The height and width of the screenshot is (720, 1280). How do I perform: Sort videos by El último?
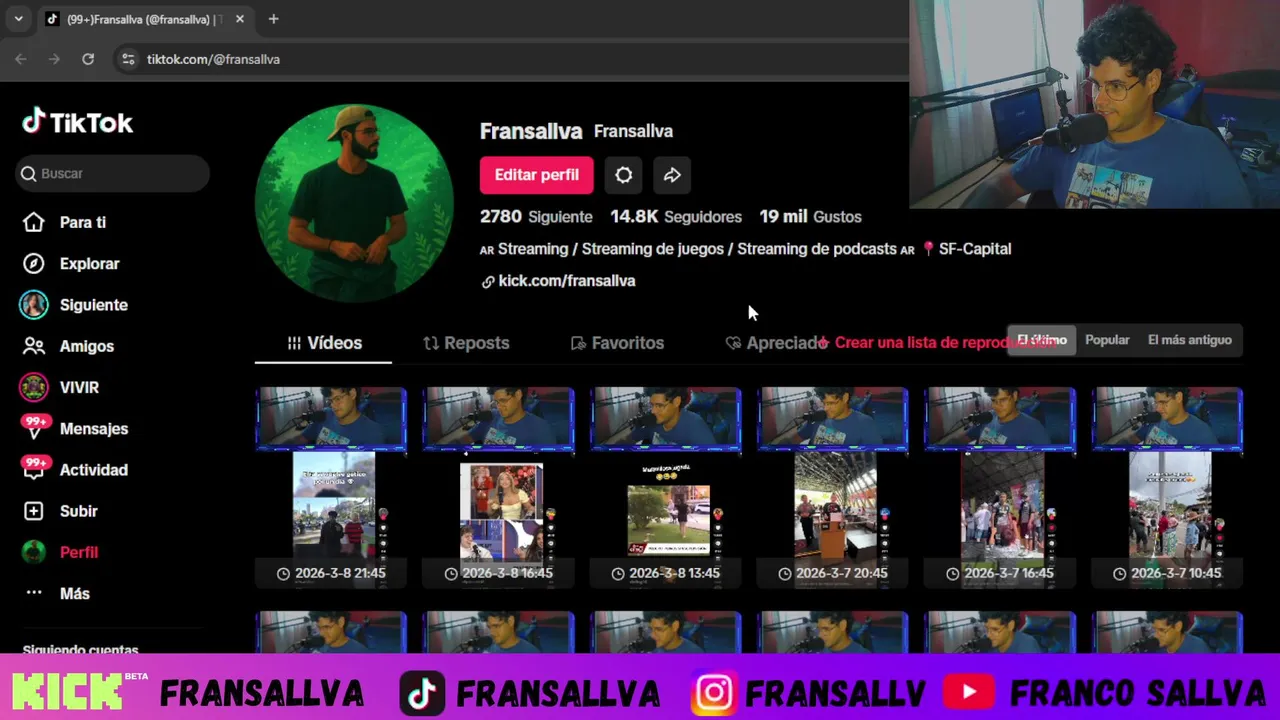coord(1042,340)
